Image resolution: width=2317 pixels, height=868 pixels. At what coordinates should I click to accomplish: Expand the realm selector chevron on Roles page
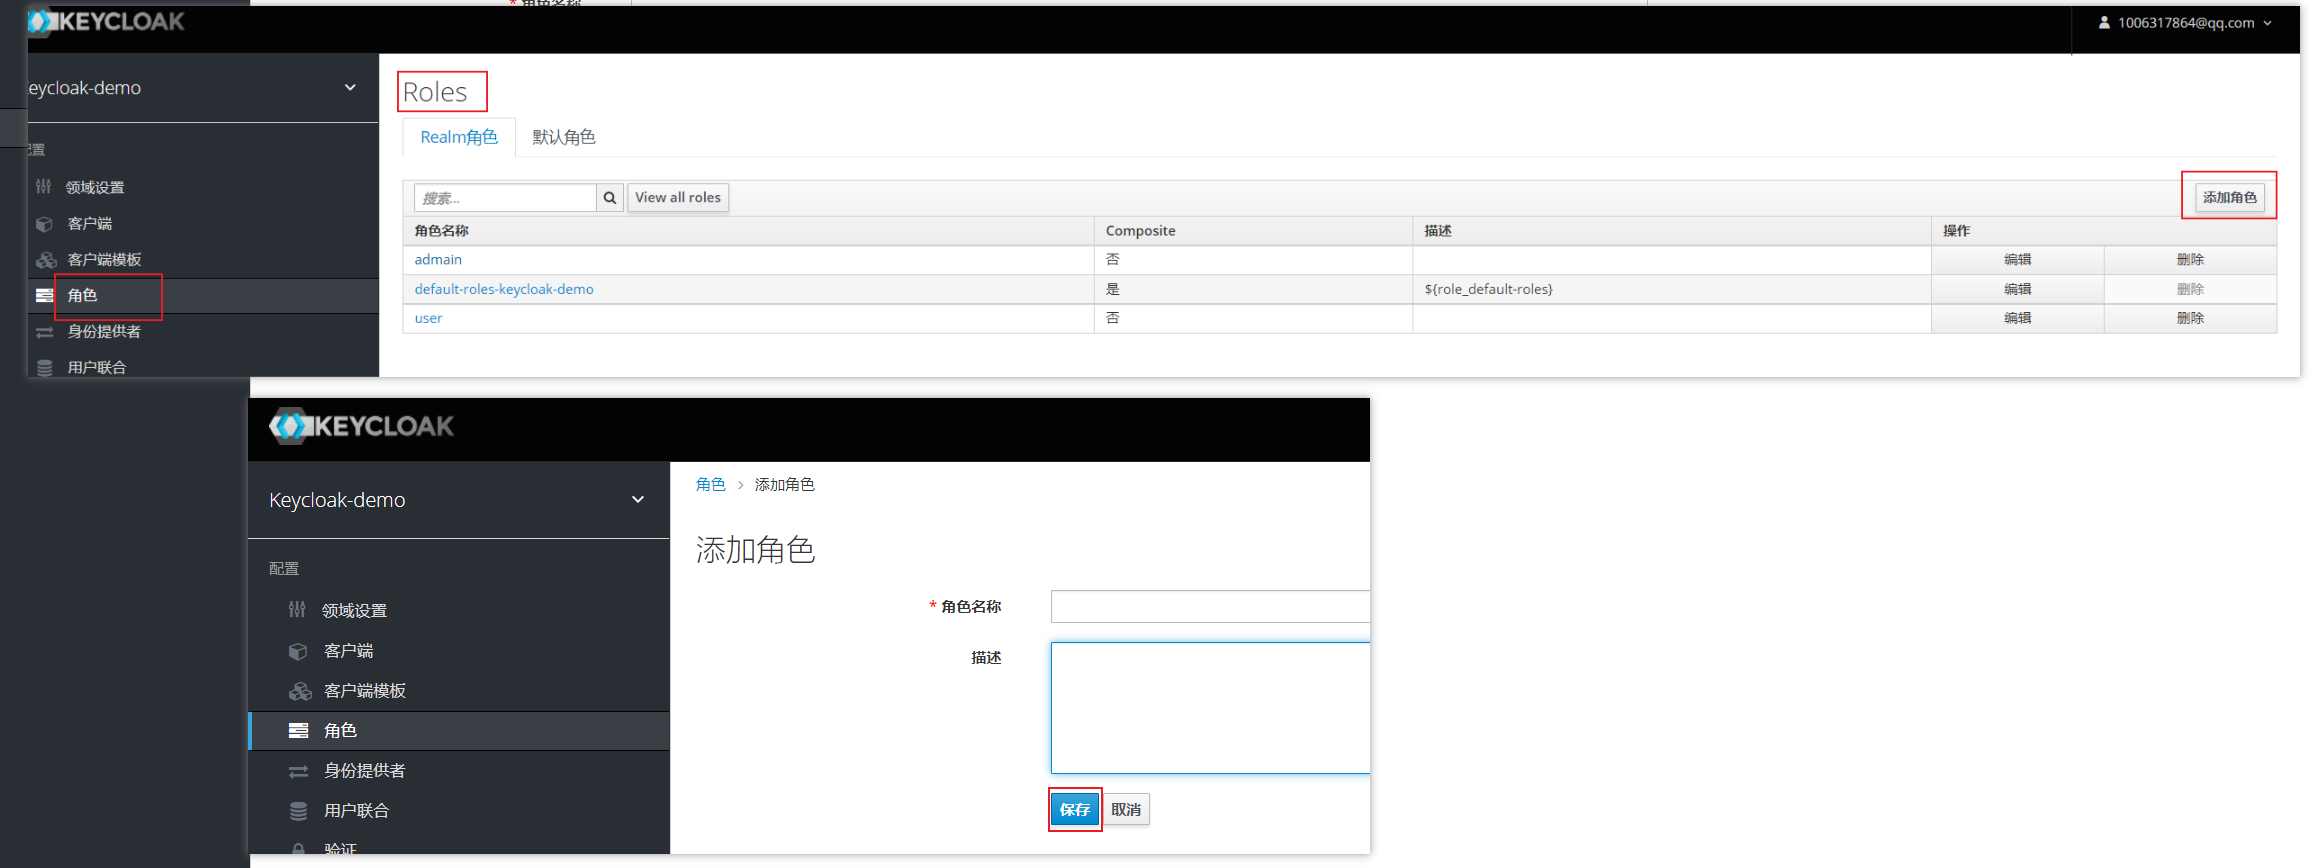coord(350,88)
